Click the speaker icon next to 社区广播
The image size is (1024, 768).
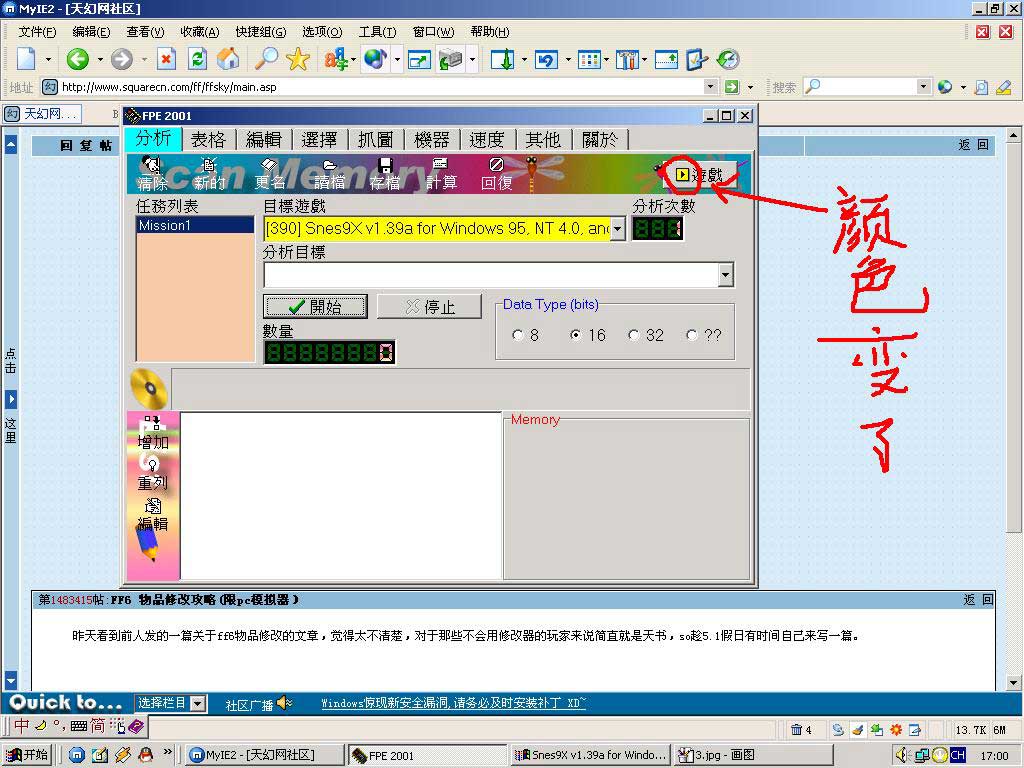point(285,703)
